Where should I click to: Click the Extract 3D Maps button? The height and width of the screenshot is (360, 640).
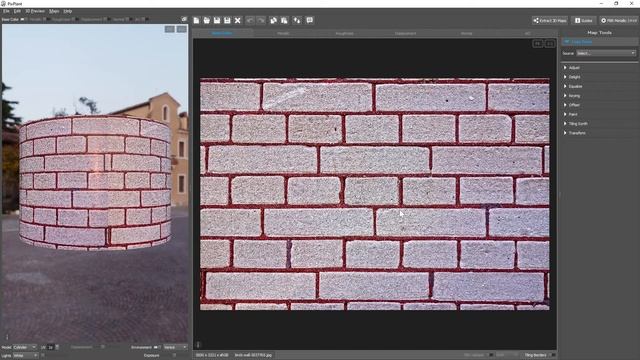pyautogui.click(x=550, y=20)
